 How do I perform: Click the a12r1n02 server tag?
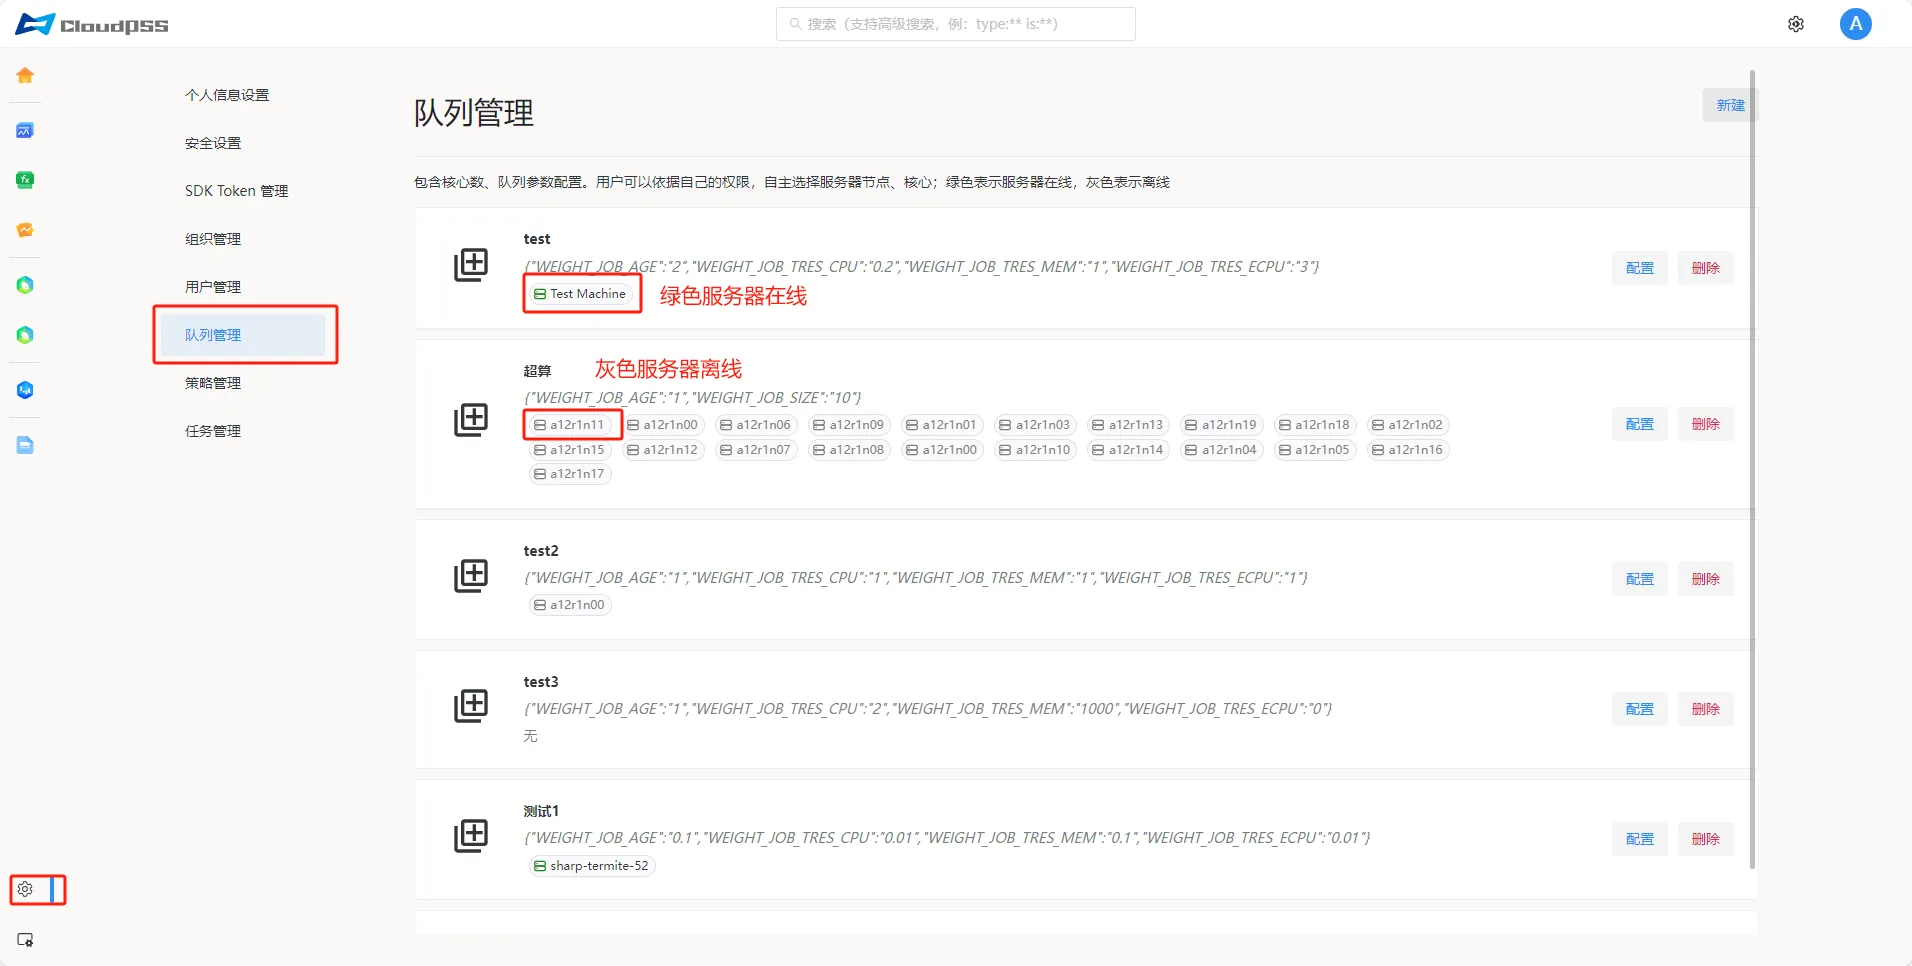pos(1408,425)
